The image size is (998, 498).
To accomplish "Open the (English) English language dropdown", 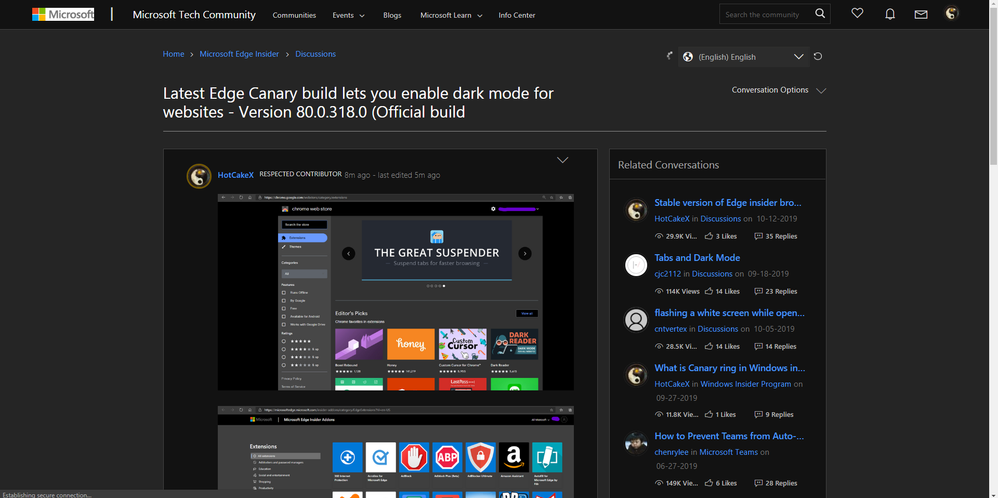I will tap(743, 57).
